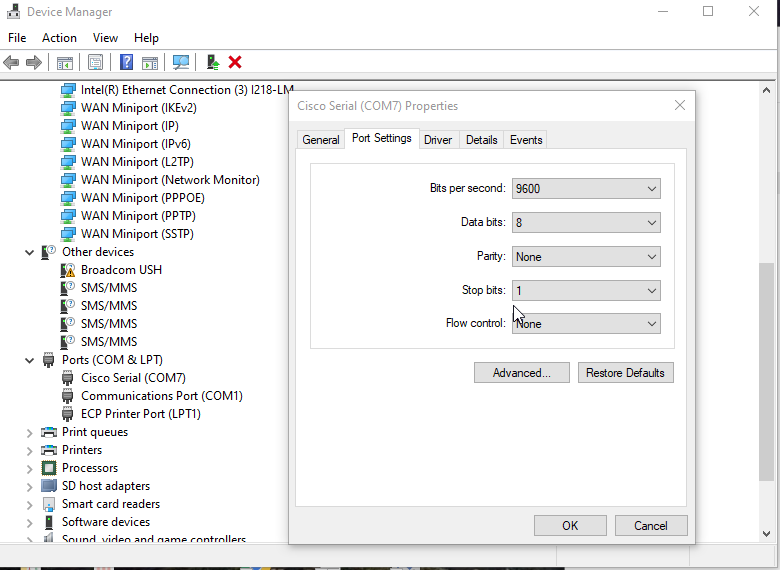Screen dimensions: 780x570
Task: Click the Advanced... button
Action: (521, 373)
